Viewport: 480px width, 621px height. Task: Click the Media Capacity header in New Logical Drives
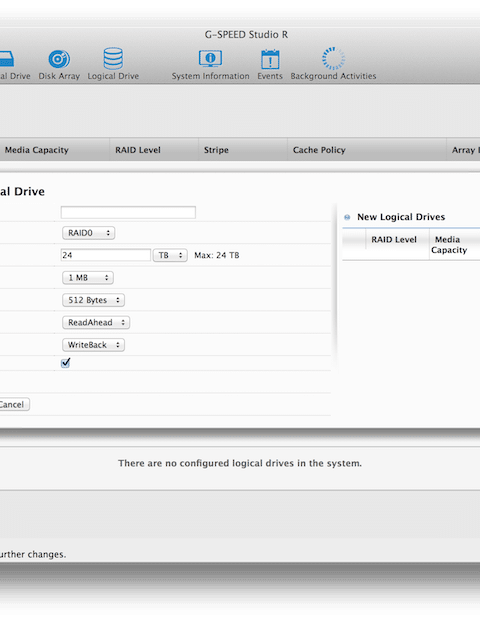455,244
